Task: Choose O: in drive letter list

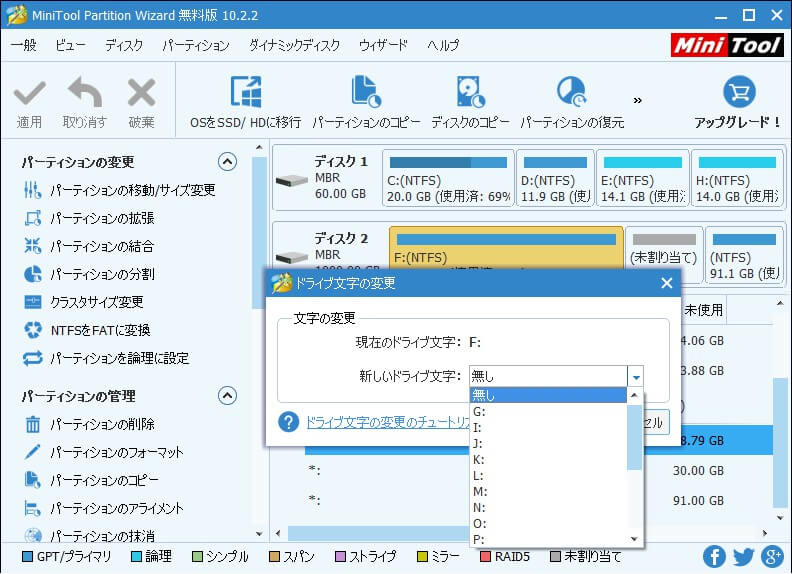Action: pos(548,524)
